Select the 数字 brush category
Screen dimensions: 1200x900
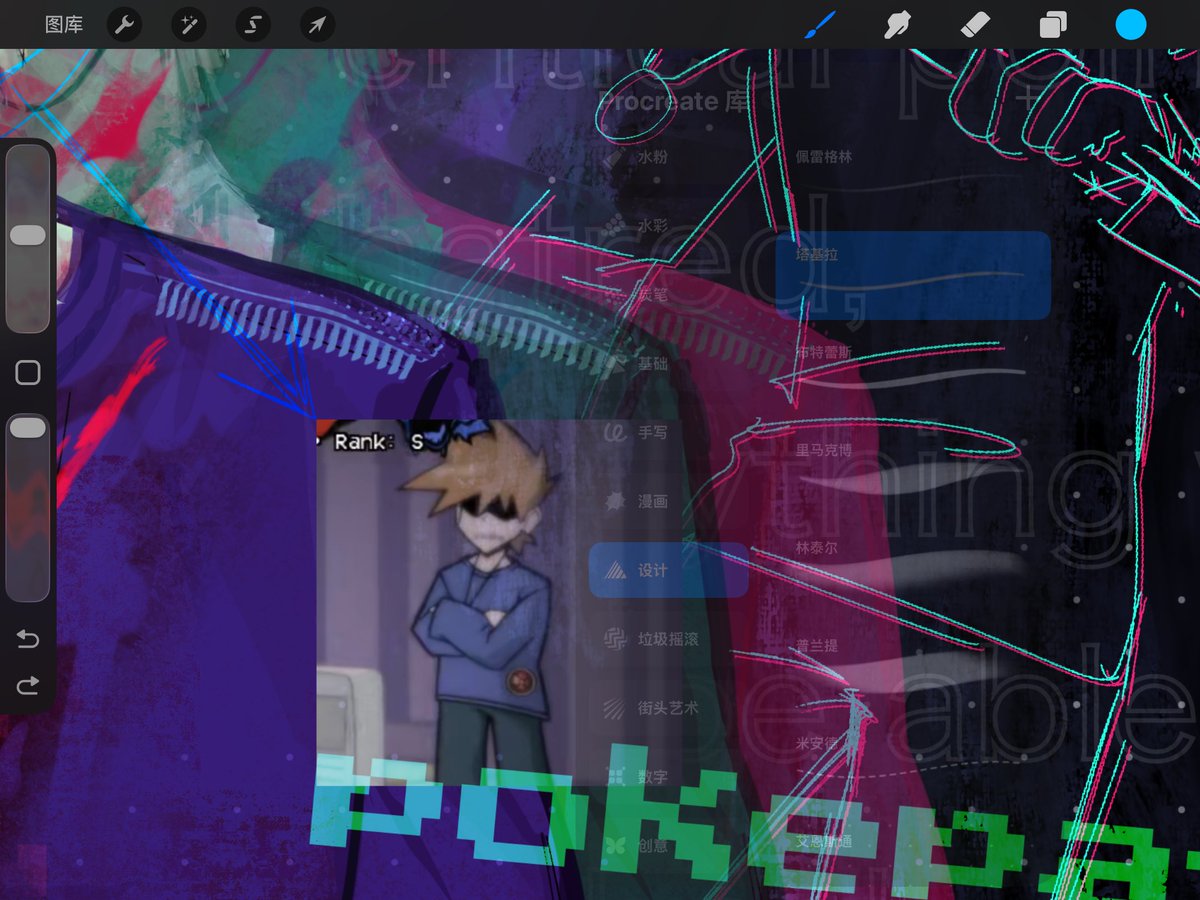pos(668,777)
